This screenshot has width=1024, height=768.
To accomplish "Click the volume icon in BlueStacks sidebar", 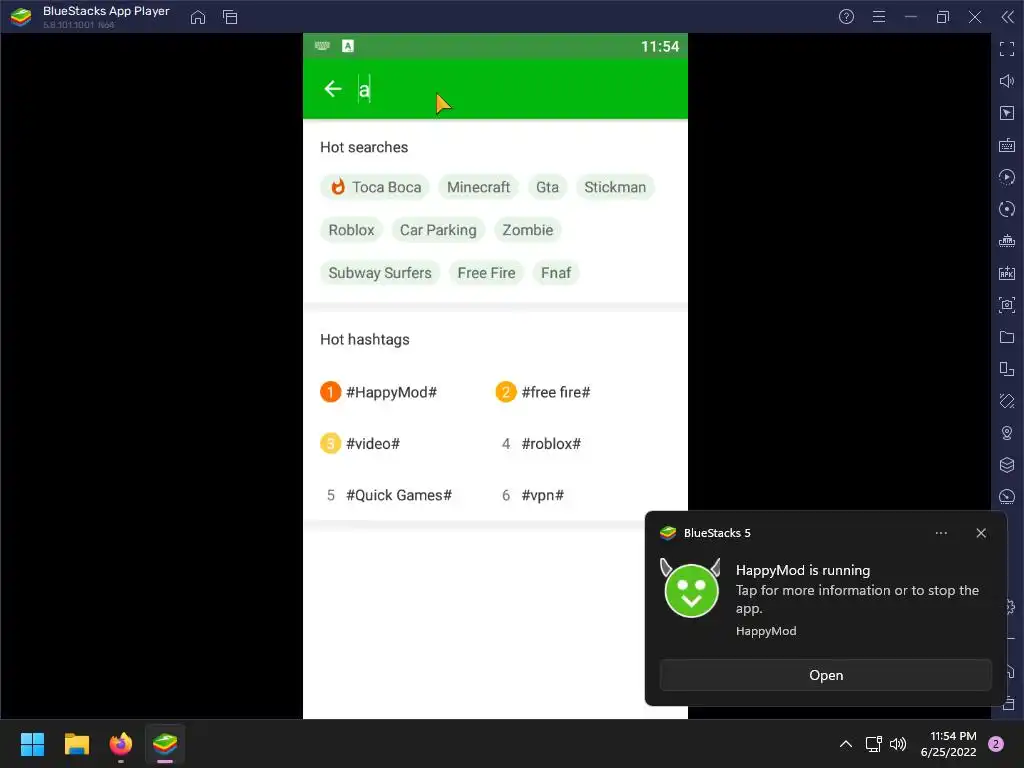I will [x=1007, y=81].
